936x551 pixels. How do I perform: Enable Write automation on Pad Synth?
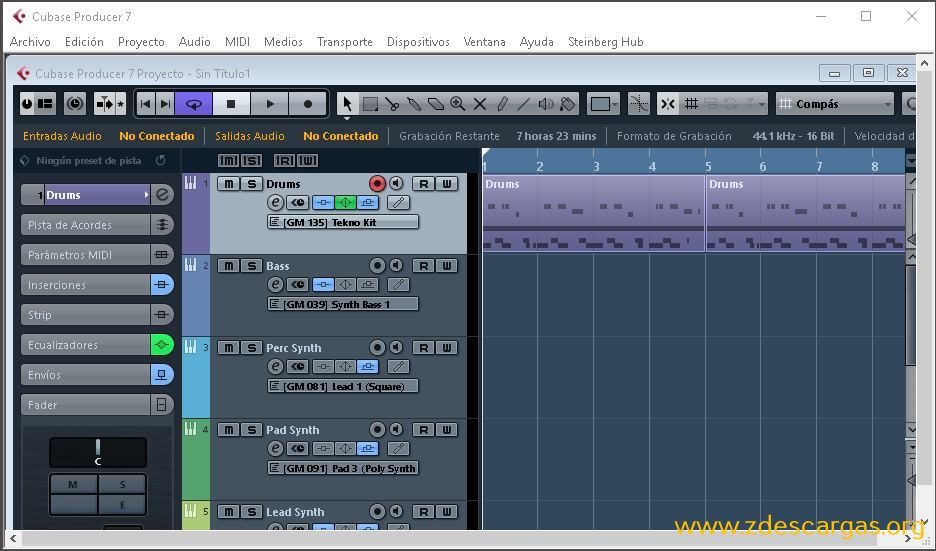click(447, 429)
